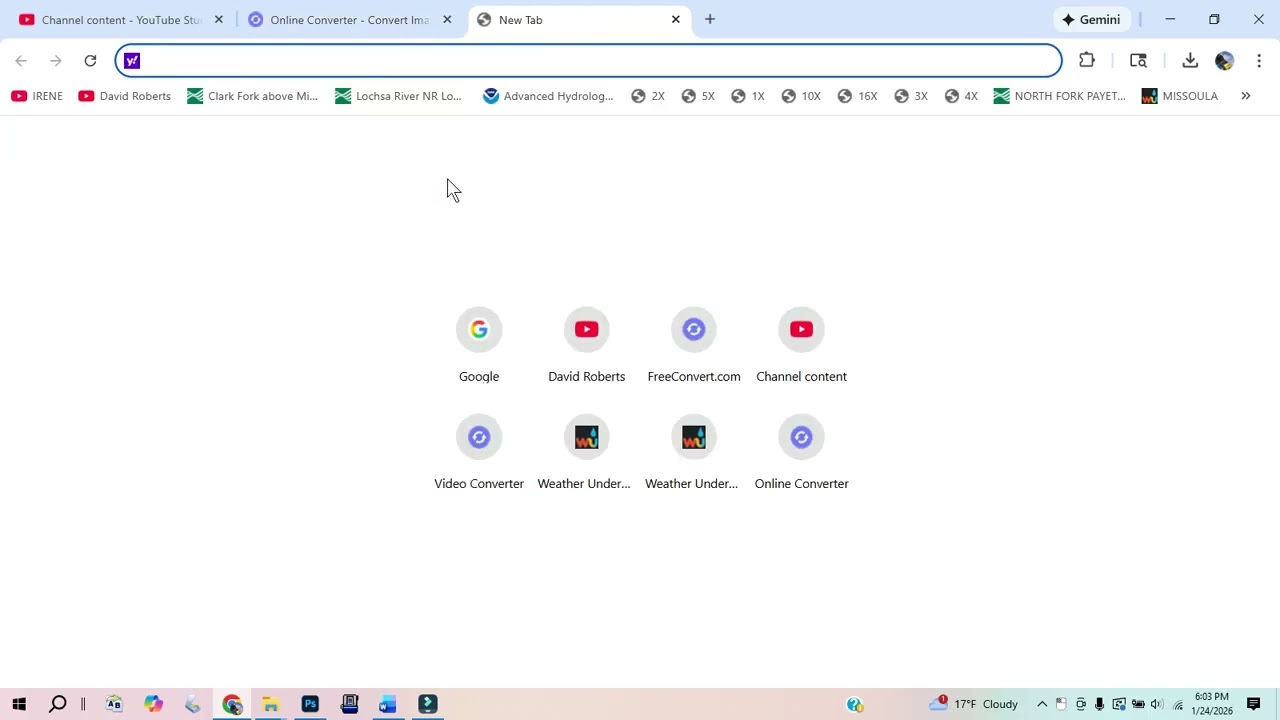This screenshot has height=720, width=1280.
Task: Show hidden system tray icons
Action: click(x=1042, y=704)
